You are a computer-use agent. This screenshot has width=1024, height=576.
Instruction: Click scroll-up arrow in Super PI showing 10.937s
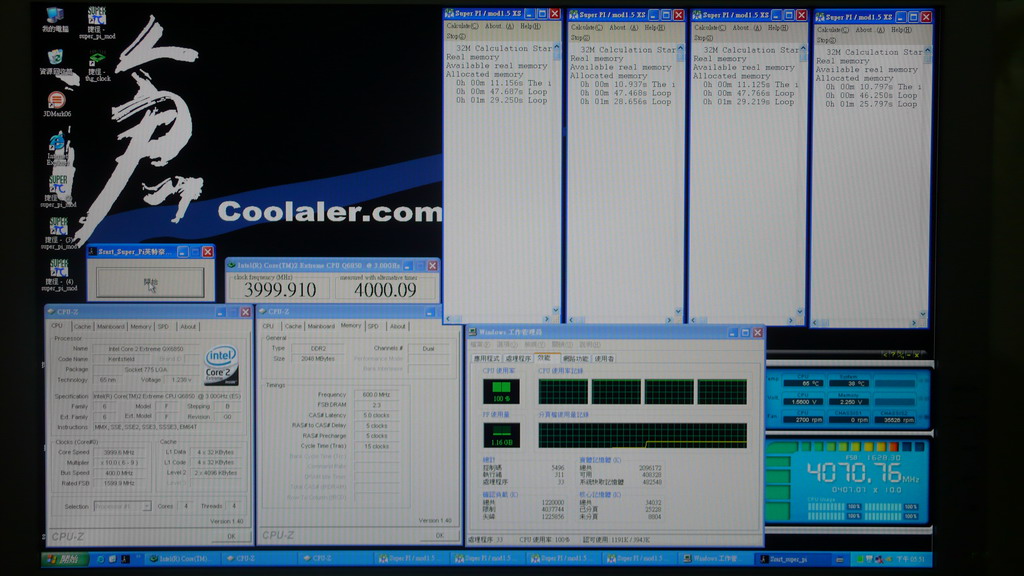pos(680,49)
